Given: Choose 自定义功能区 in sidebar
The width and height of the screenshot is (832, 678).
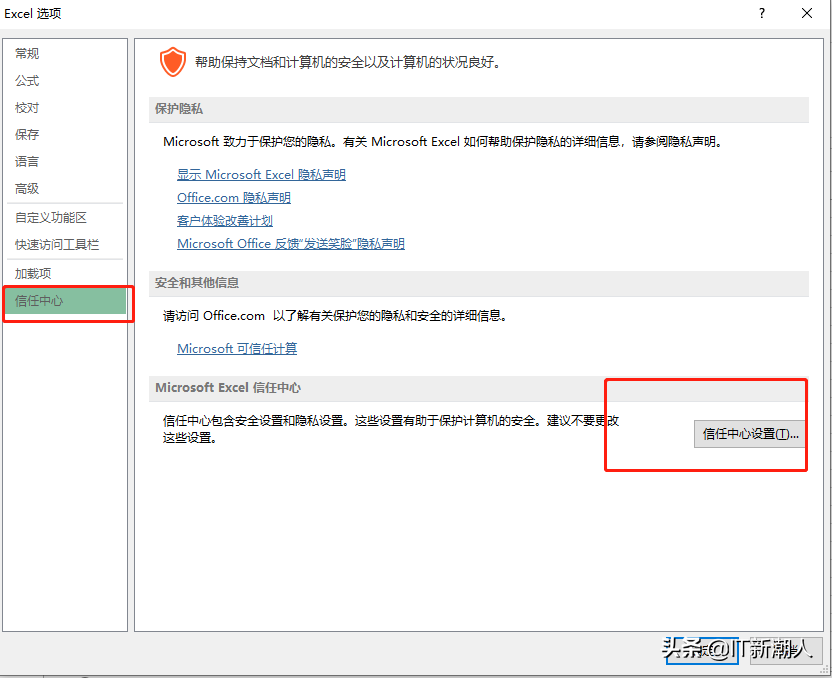Looking at the screenshot, I should pos(51,218).
